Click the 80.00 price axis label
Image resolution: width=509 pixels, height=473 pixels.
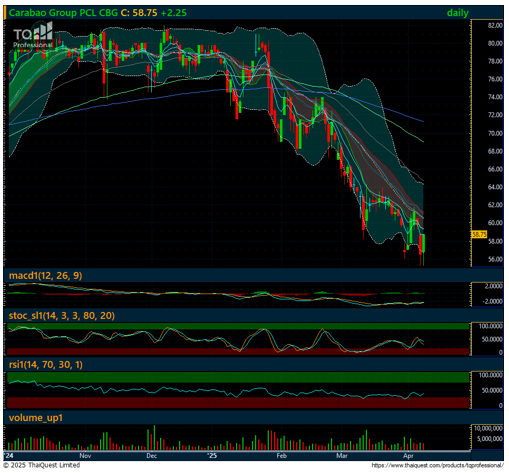pos(495,43)
